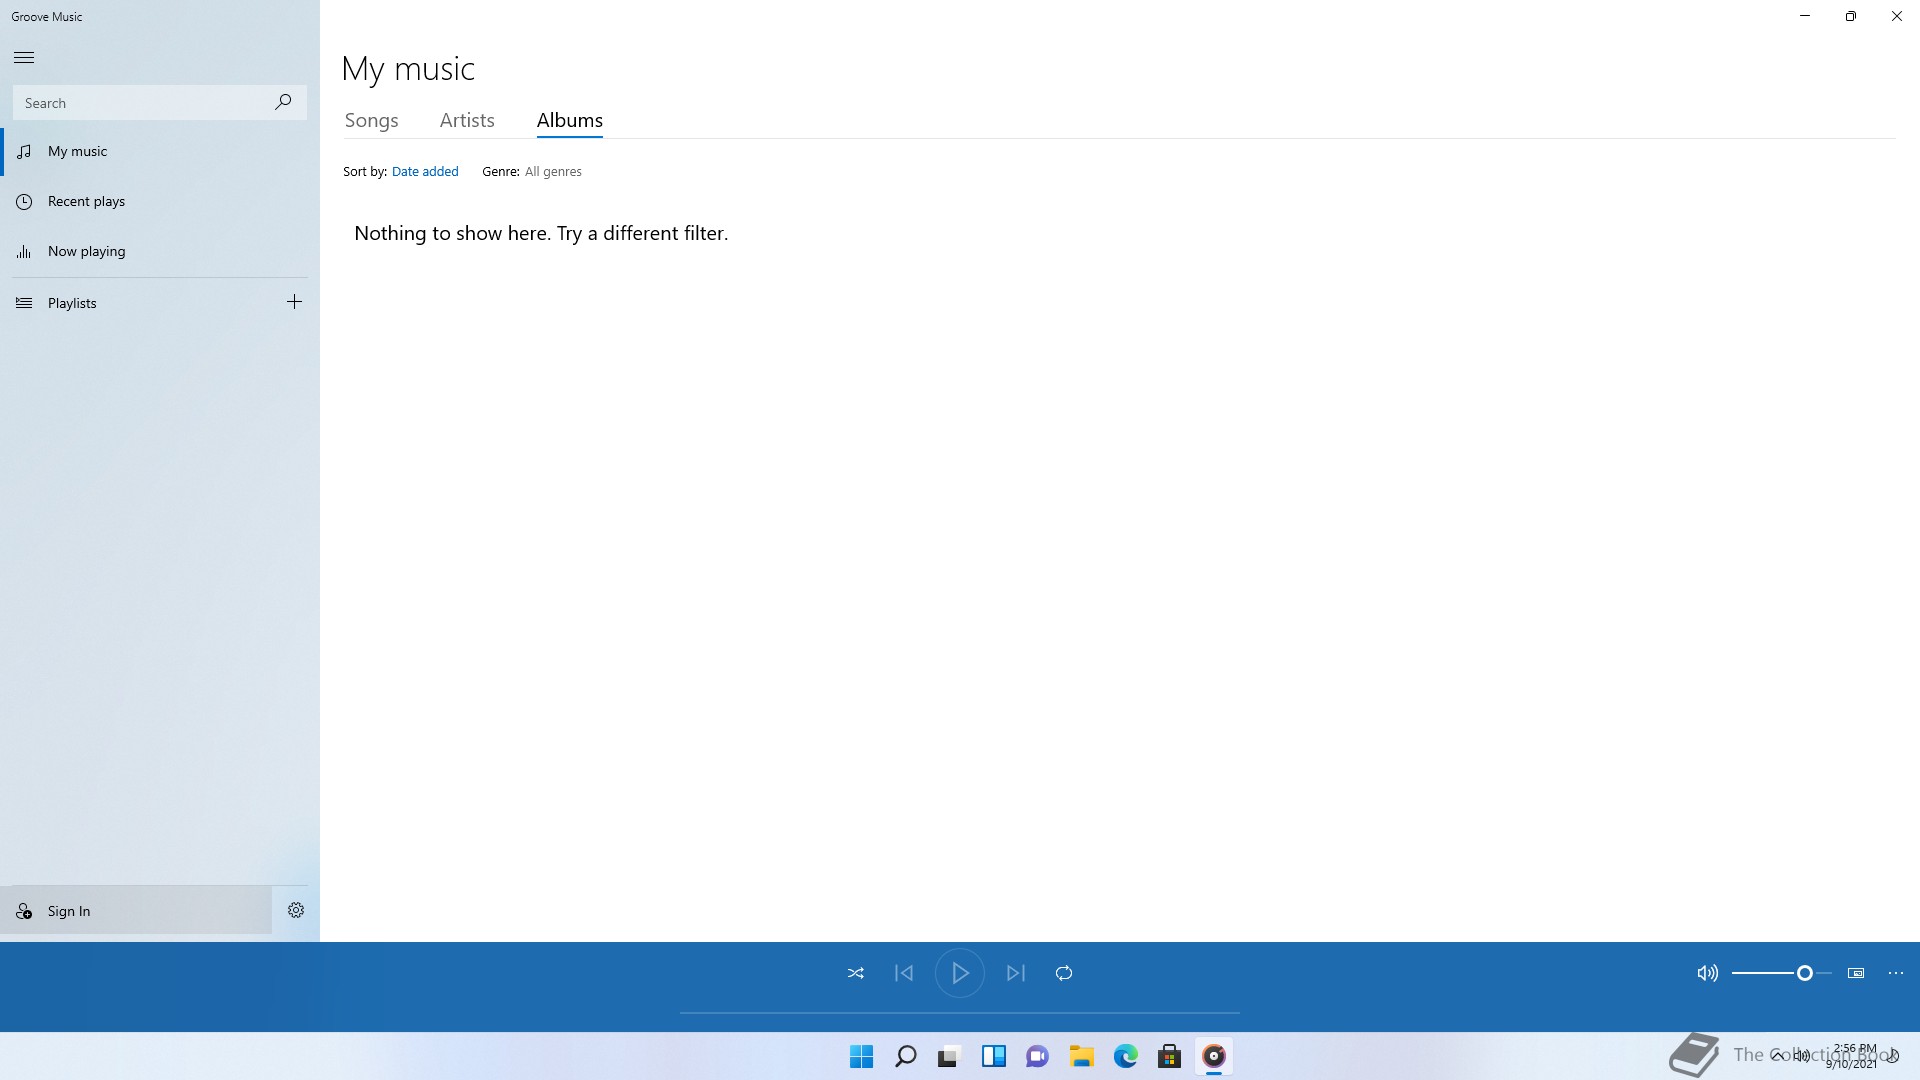Open Sort by Date added dropdown
The image size is (1920, 1080).
coord(425,171)
